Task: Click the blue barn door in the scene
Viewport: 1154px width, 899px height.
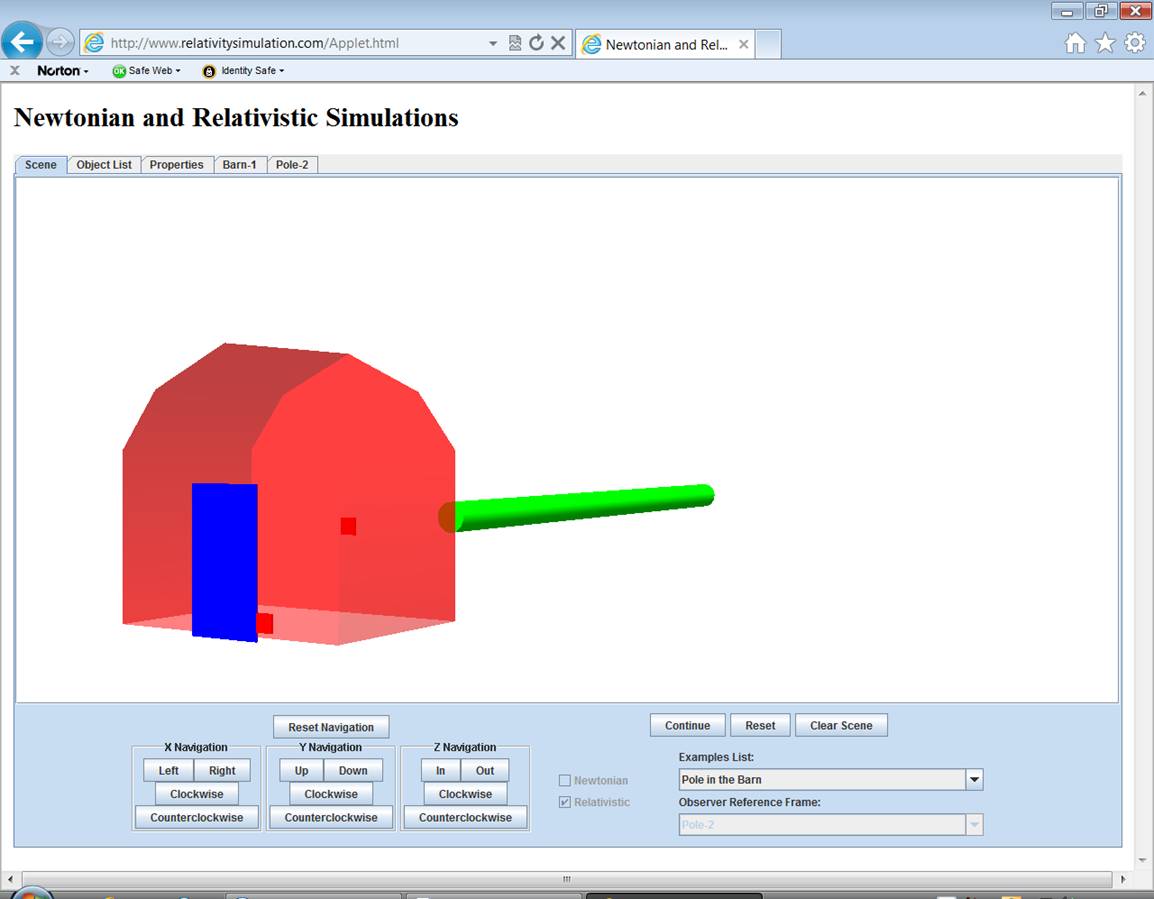Action: point(224,560)
